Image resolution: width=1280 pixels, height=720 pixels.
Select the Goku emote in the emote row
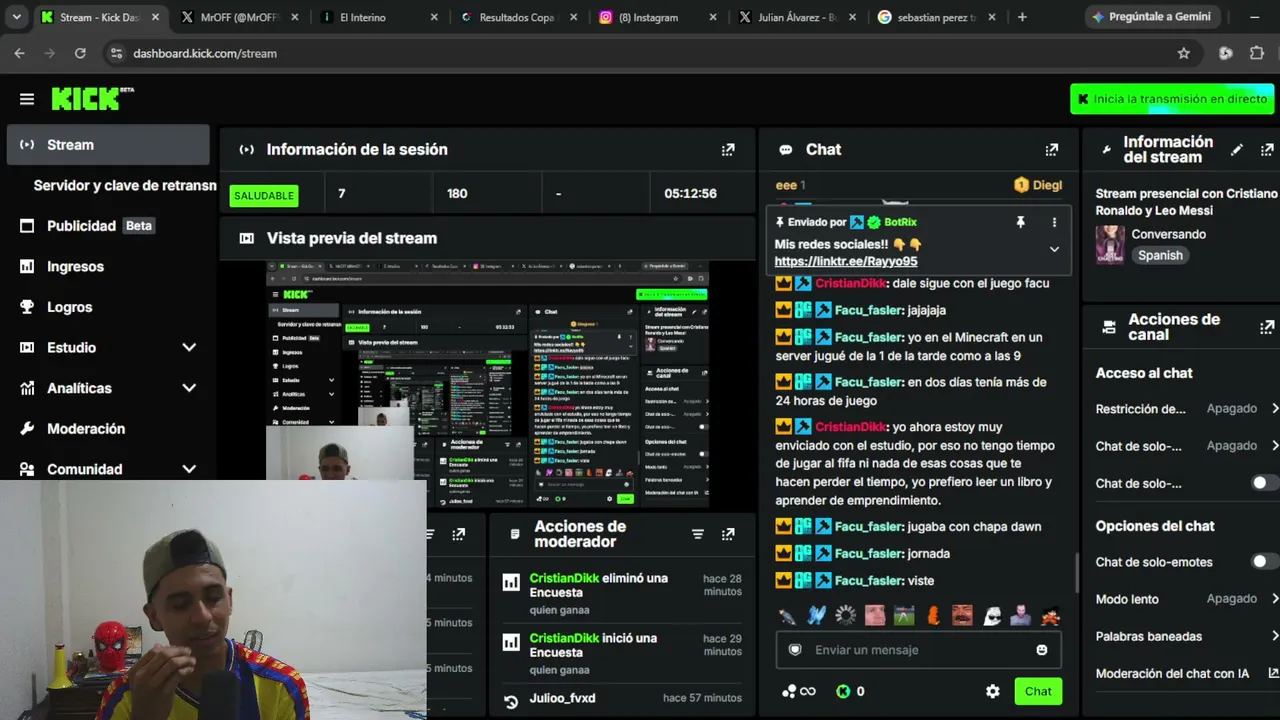click(1049, 616)
